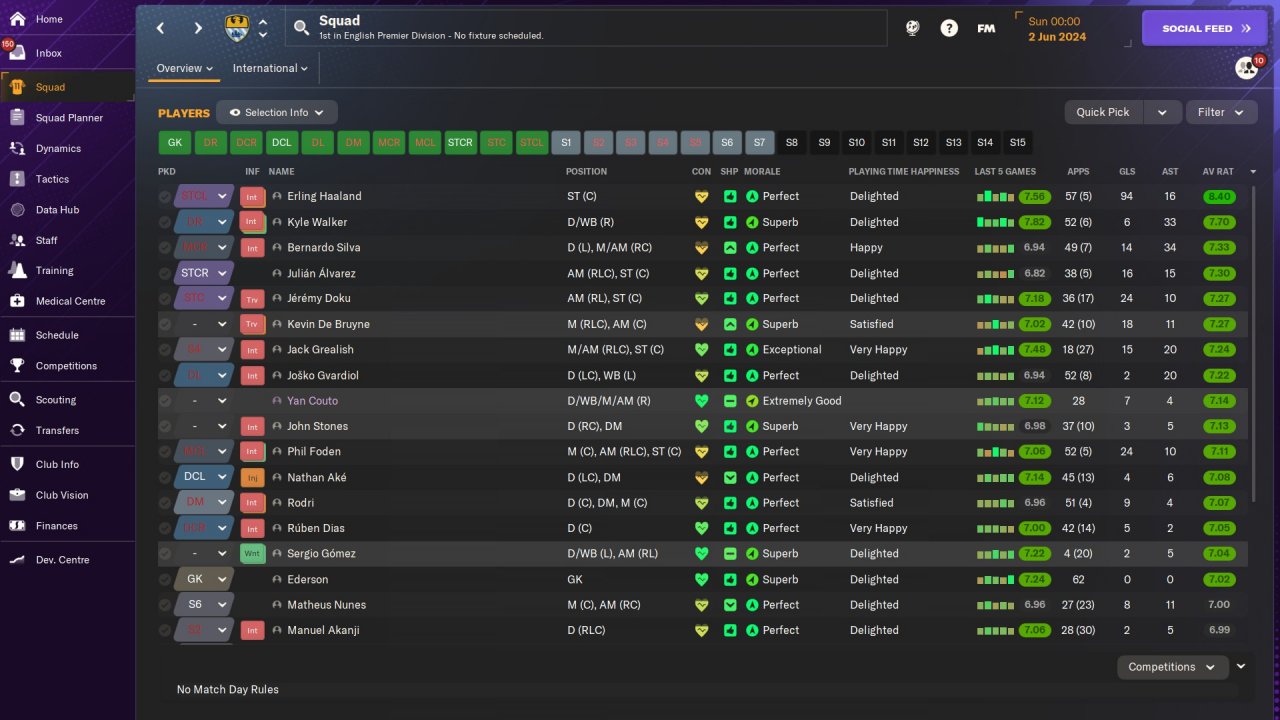The image size is (1280, 720).
Task: Click the club badge in the header
Action: 238,28
